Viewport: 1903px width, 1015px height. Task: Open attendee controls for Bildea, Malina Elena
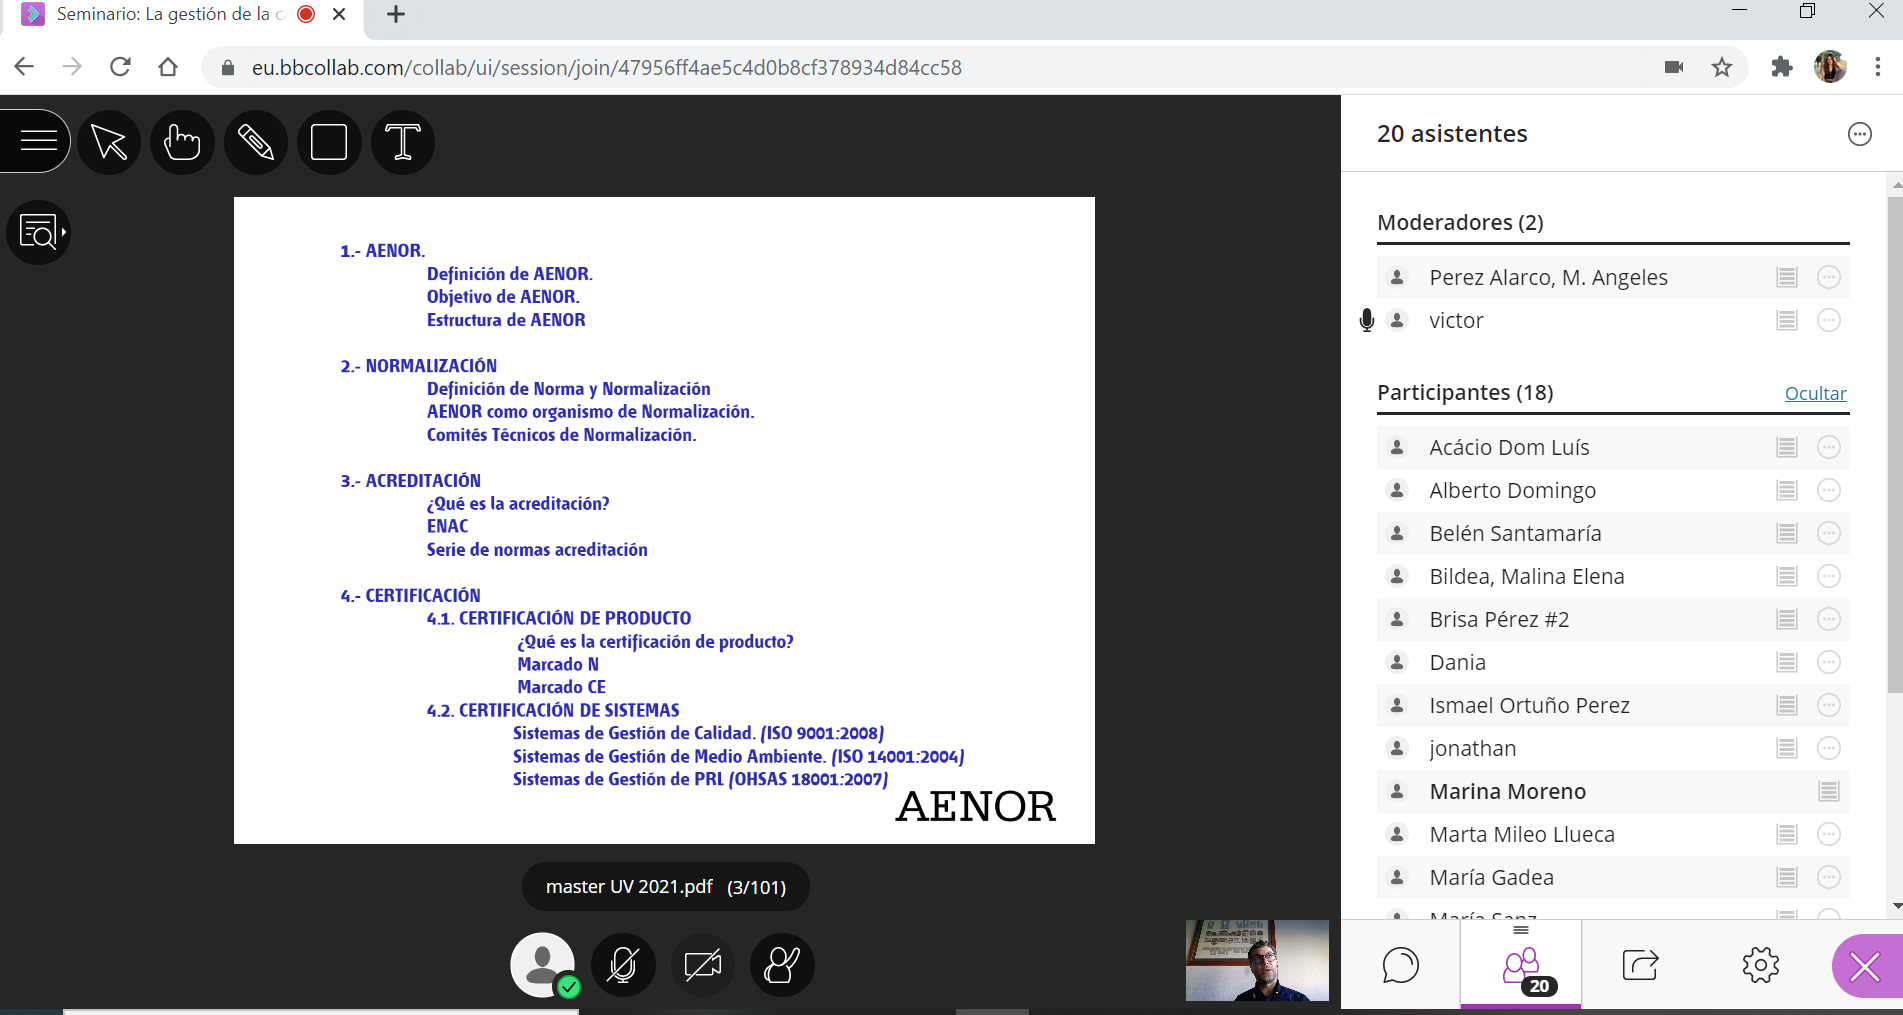pyautogui.click(x=1828, y=576)
